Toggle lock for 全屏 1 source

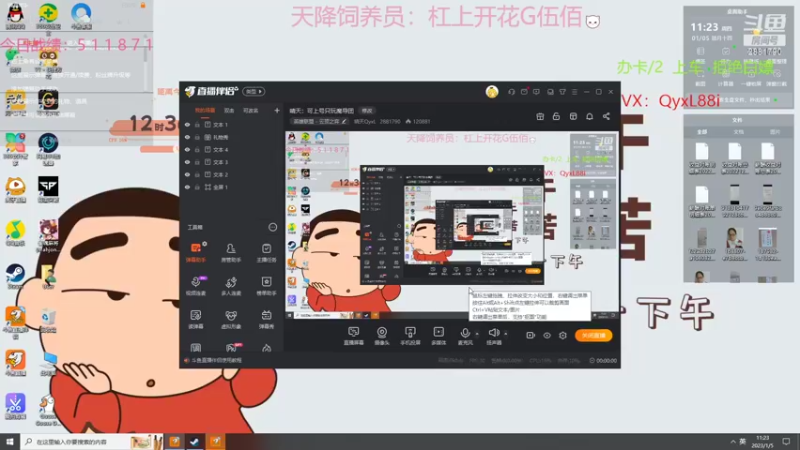(197, 187)
